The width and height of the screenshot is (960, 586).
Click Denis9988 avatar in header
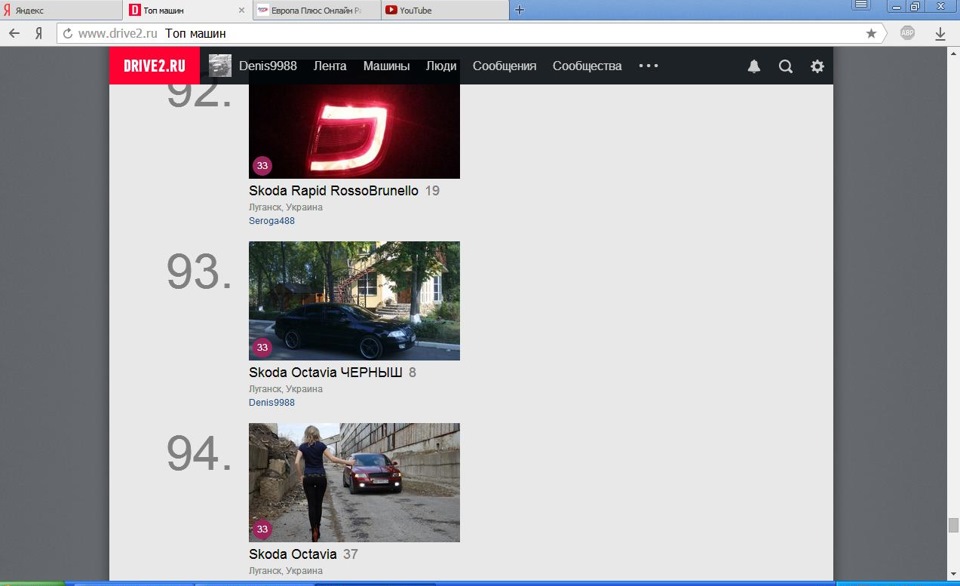click(x=220, y=66)
